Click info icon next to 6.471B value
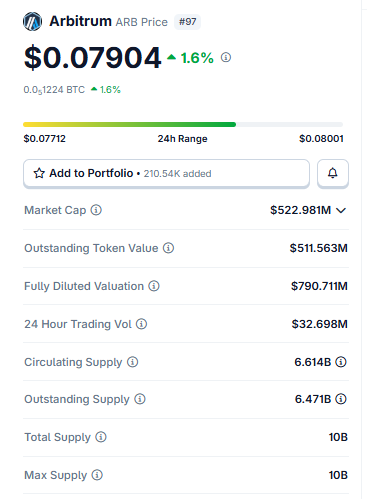Image resolution: width=367 pixels, height=499 pixels. (341, 399)
